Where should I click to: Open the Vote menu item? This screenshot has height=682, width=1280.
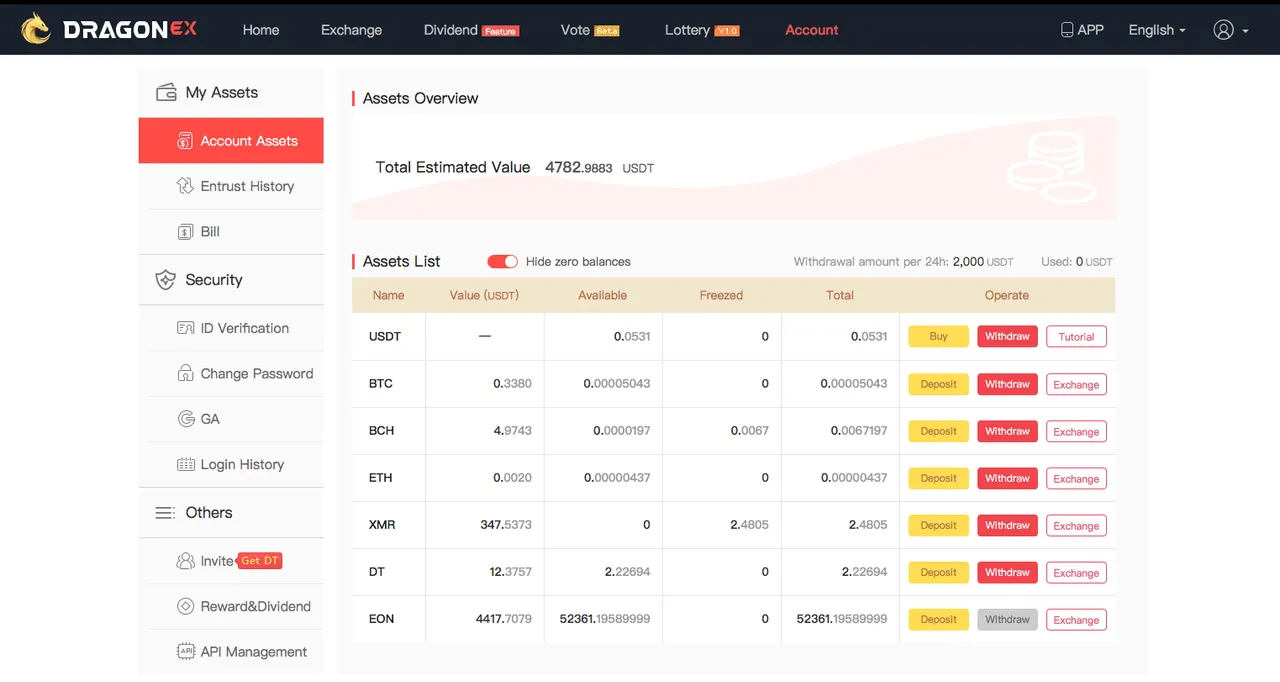coord(590,30)
